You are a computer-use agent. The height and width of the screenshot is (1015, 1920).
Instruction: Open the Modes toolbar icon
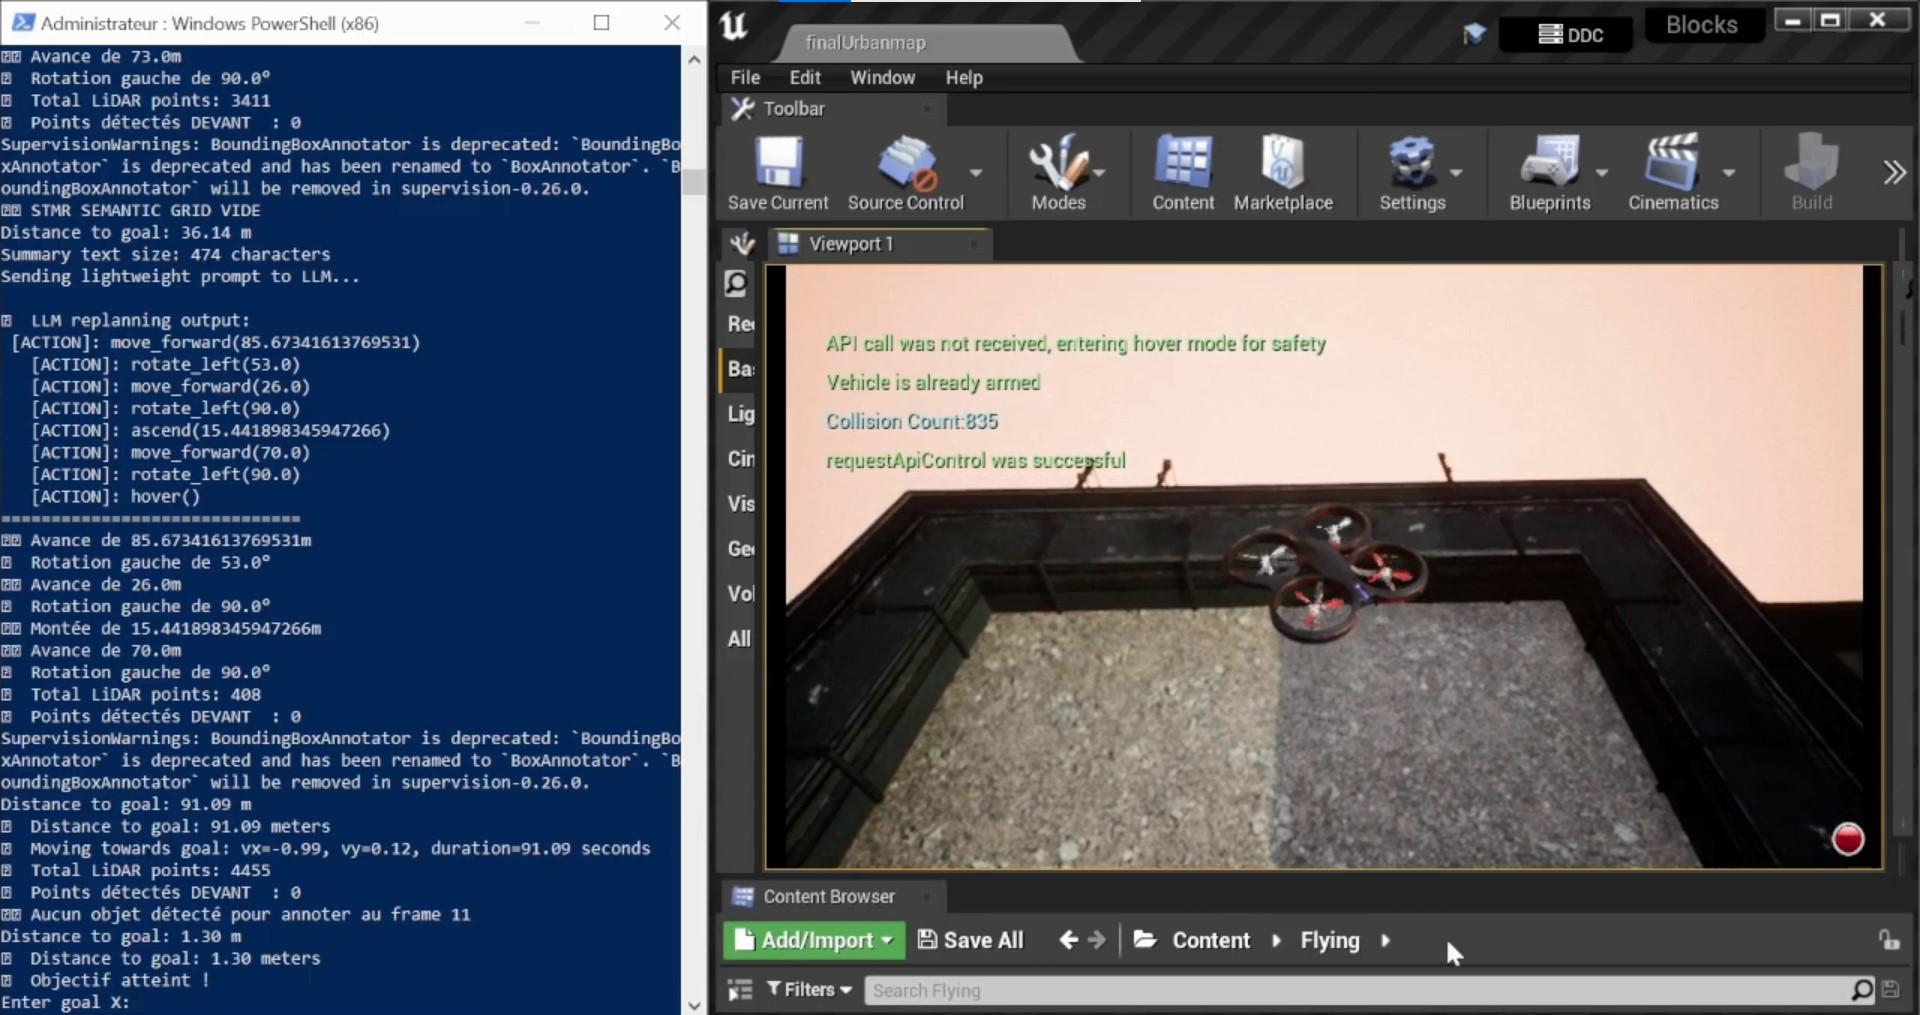pyautogui.click(x=1058, y=172)
